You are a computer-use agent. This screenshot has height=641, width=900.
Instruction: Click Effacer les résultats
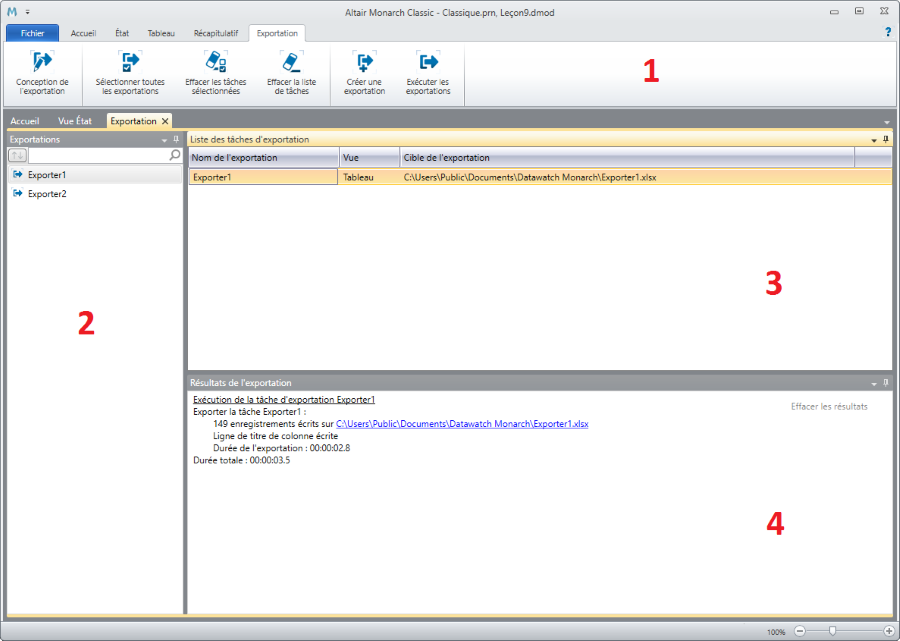click(829, 407)
